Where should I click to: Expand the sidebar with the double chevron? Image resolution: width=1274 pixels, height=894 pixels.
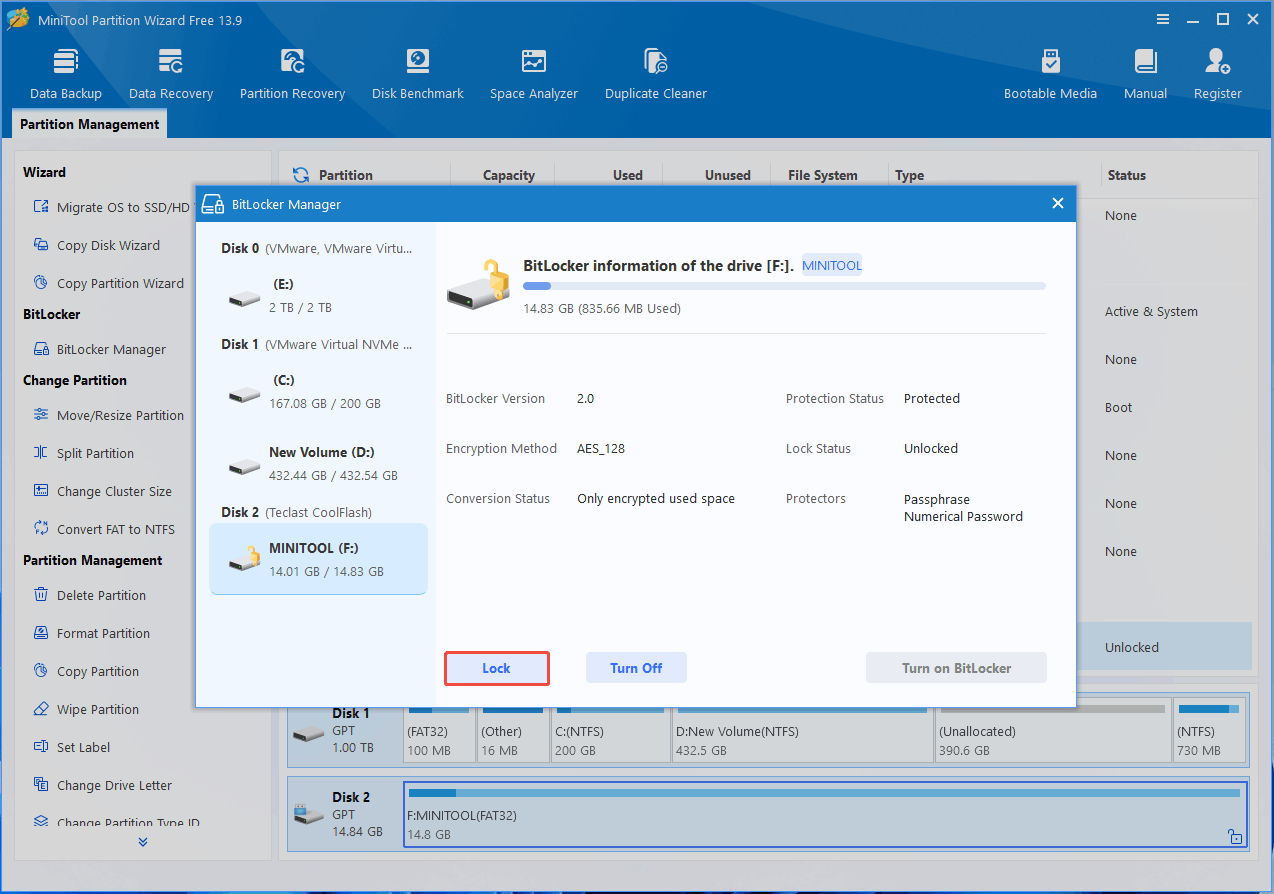[143, 842]
